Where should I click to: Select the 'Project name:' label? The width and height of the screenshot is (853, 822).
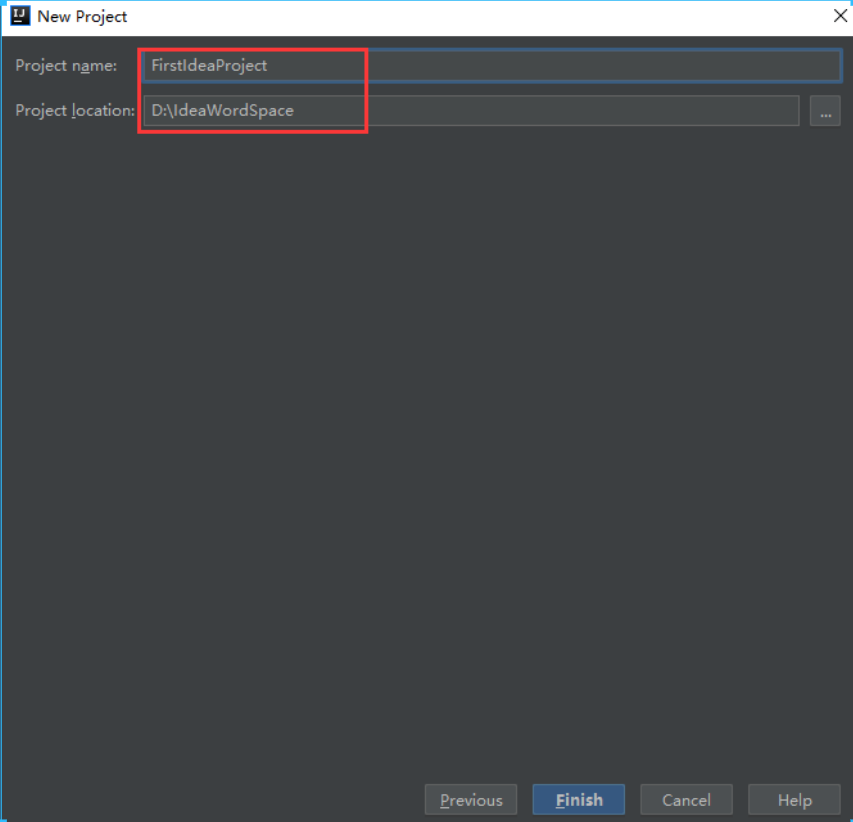click(x=66, y=66)
